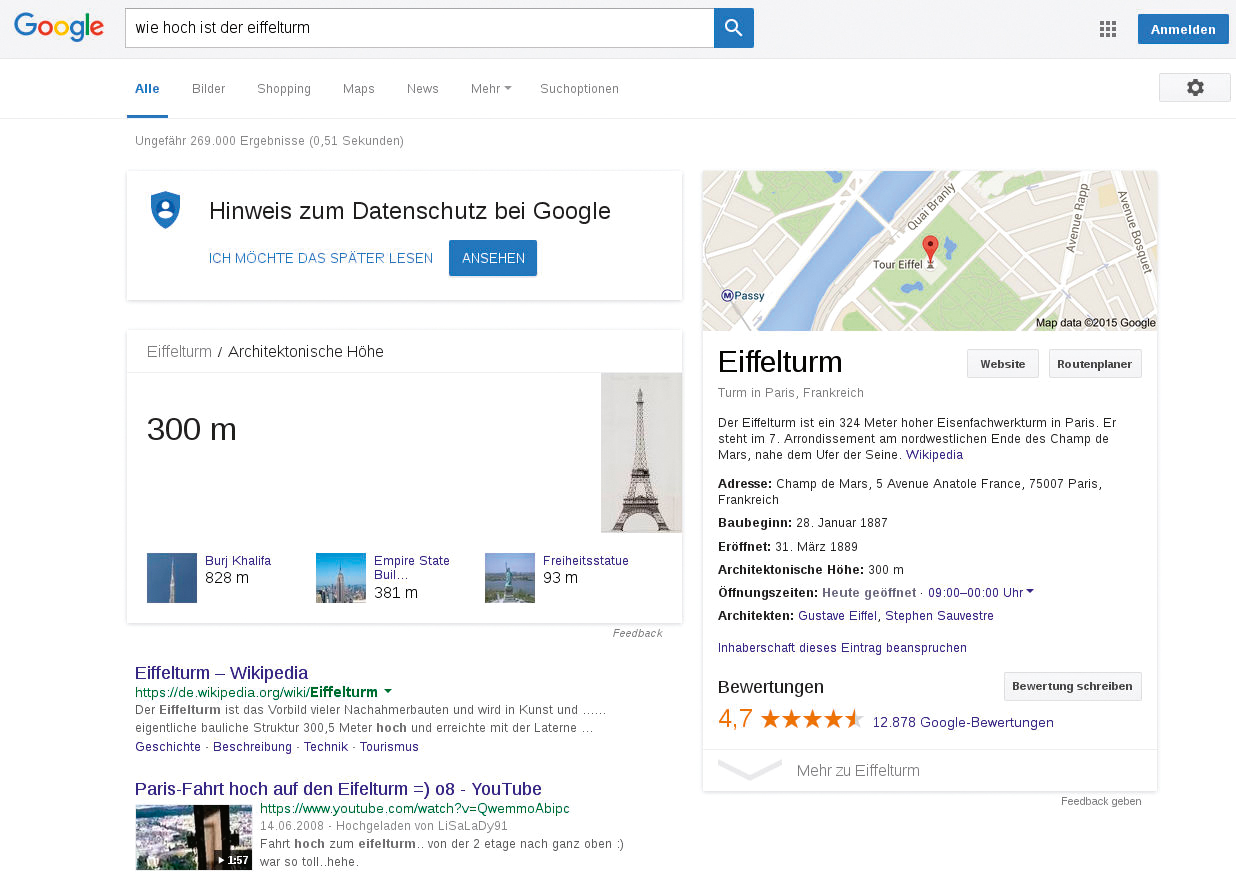Click the blue magnifier search button
The height and width of the screenshot is (882, 1236).
tap(733, 28)
